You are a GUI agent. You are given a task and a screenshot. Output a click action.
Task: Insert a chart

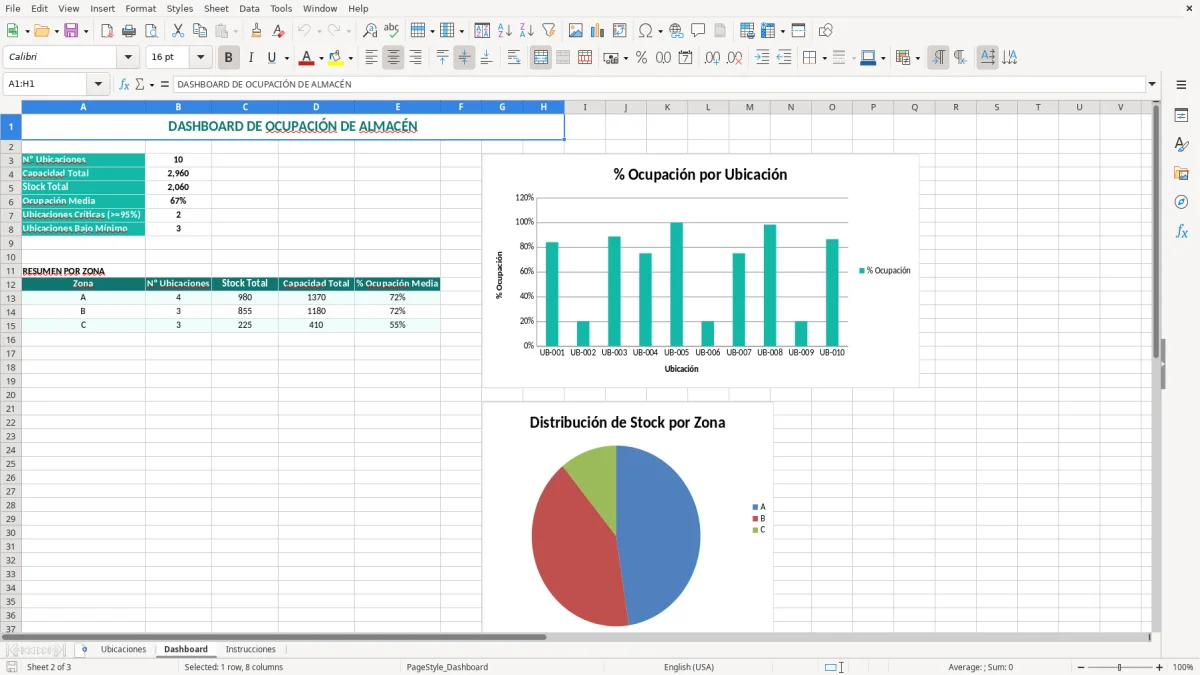coord(598,31)
